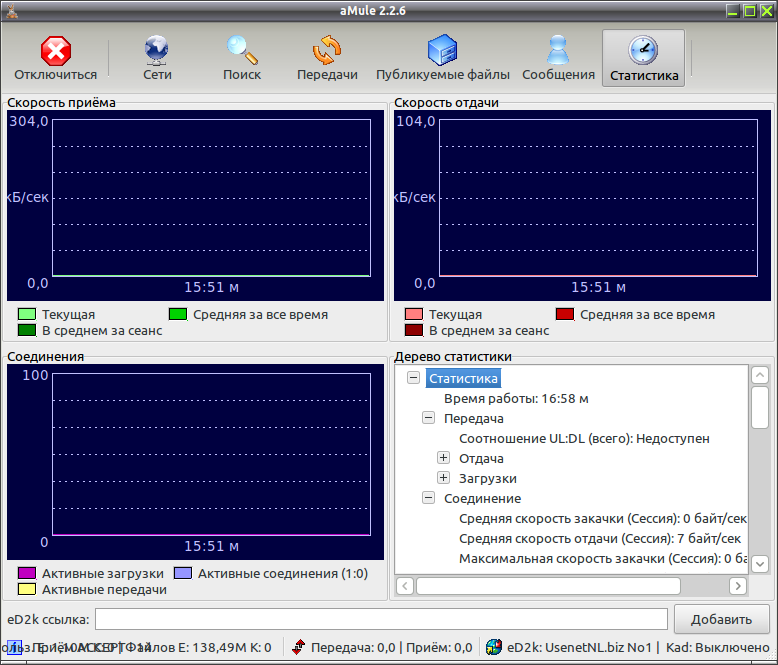The width and height of the screenshot is (778, 665).
Task: Click download В среднем за сеанс swatch
Action: 27,330
